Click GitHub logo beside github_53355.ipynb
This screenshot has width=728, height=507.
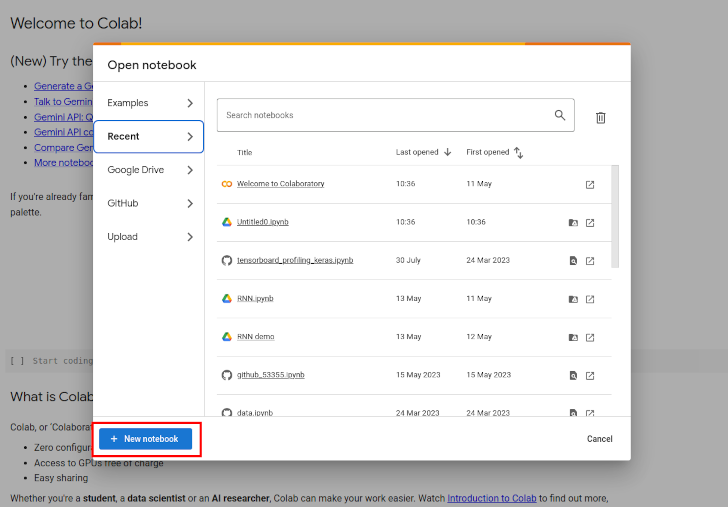(227, 375)
